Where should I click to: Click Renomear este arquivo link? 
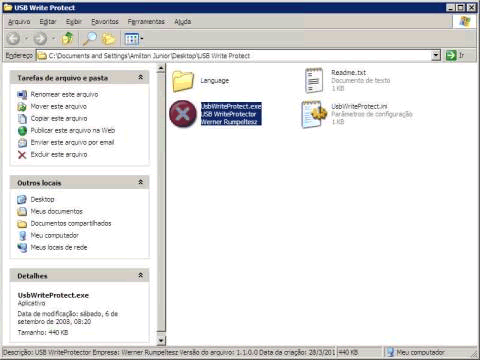[x=64, y=95]
